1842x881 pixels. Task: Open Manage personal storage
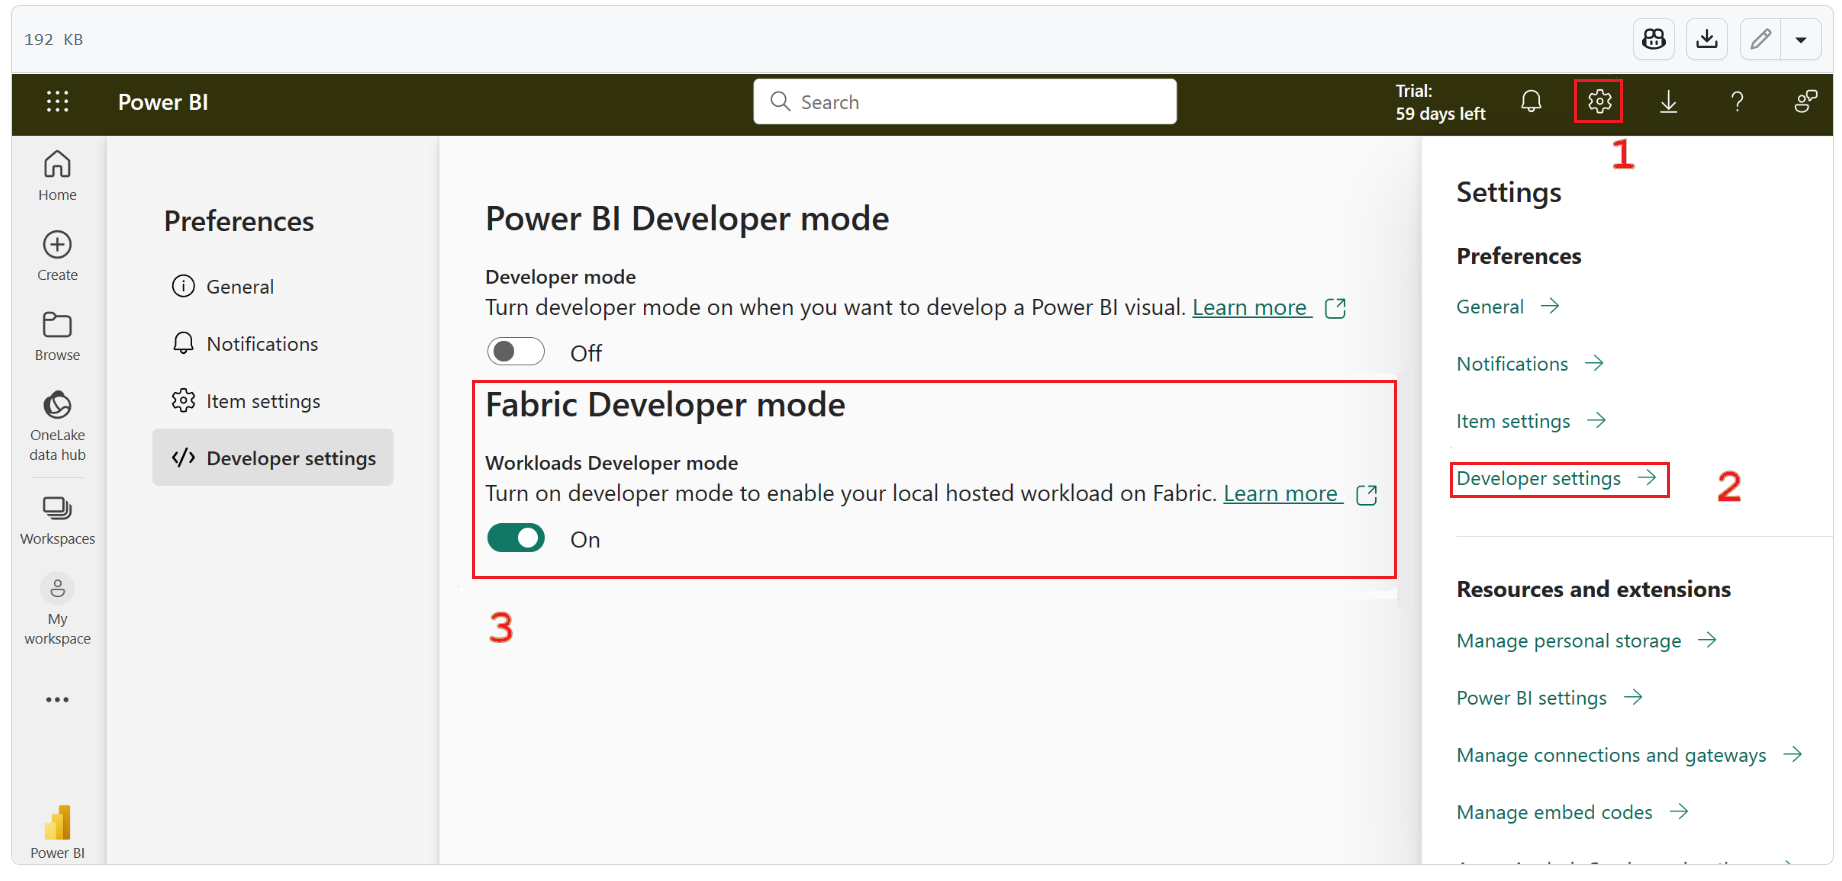click(x=1587, y=641)
